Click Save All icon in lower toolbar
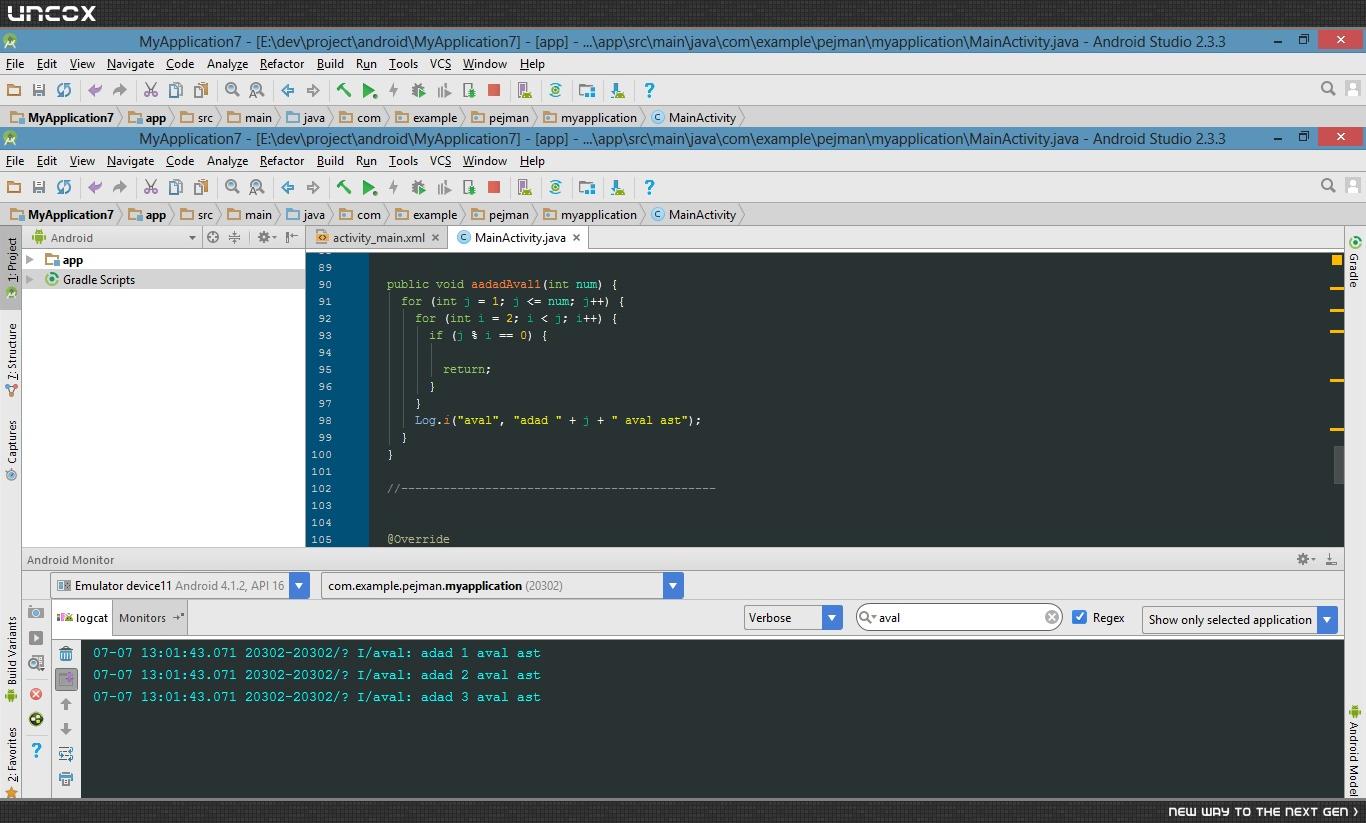 pyautogui.click(x=38, y=187)
